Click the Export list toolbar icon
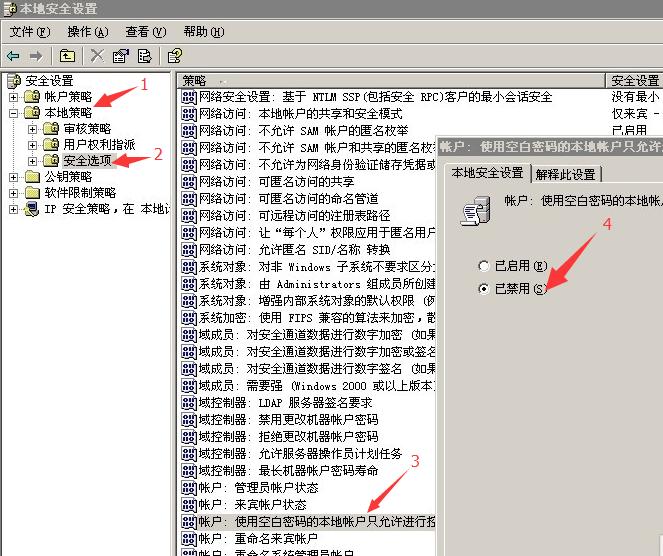This screenshot has height=556, width=663. 145,55
